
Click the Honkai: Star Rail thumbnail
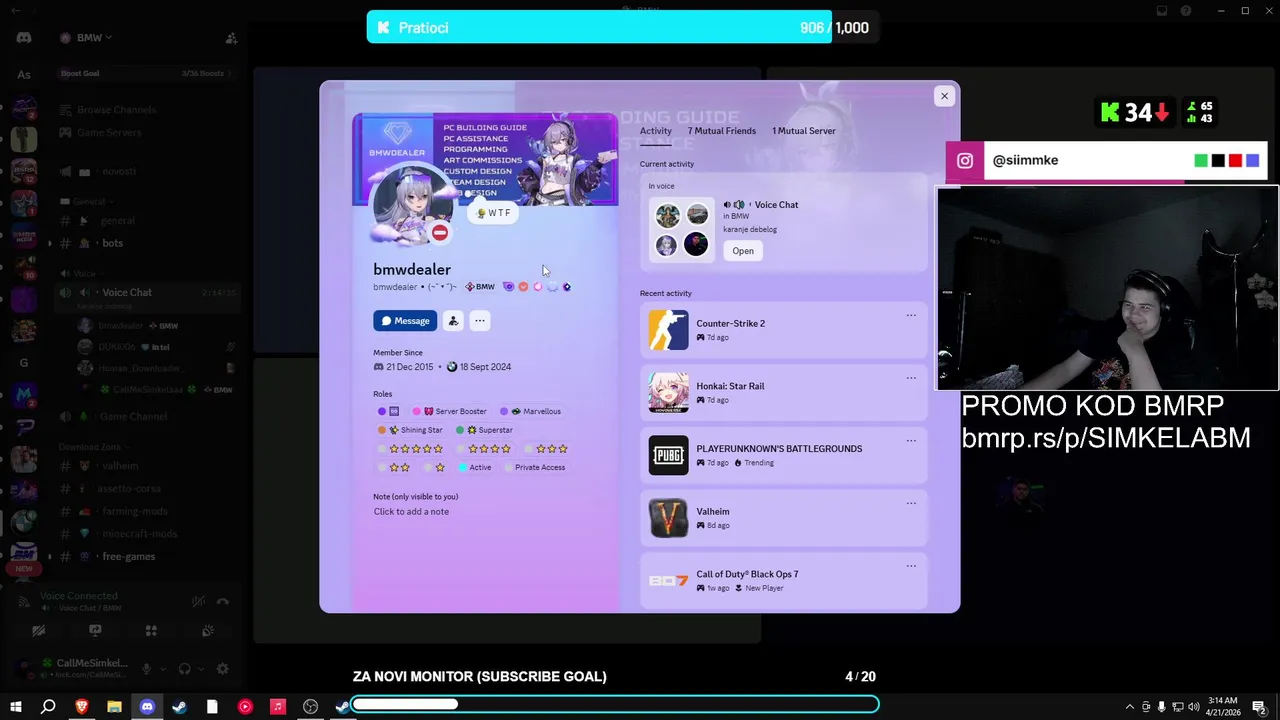coord(668,393)
